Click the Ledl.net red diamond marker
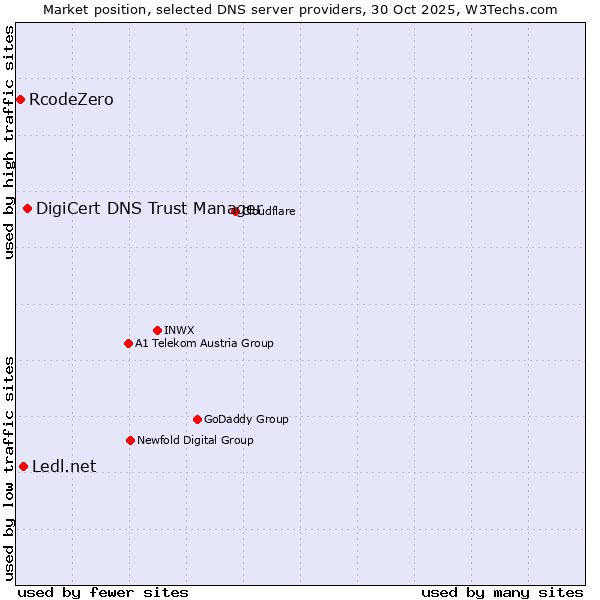Screen dimensions: 600x600 click(23, 466)
